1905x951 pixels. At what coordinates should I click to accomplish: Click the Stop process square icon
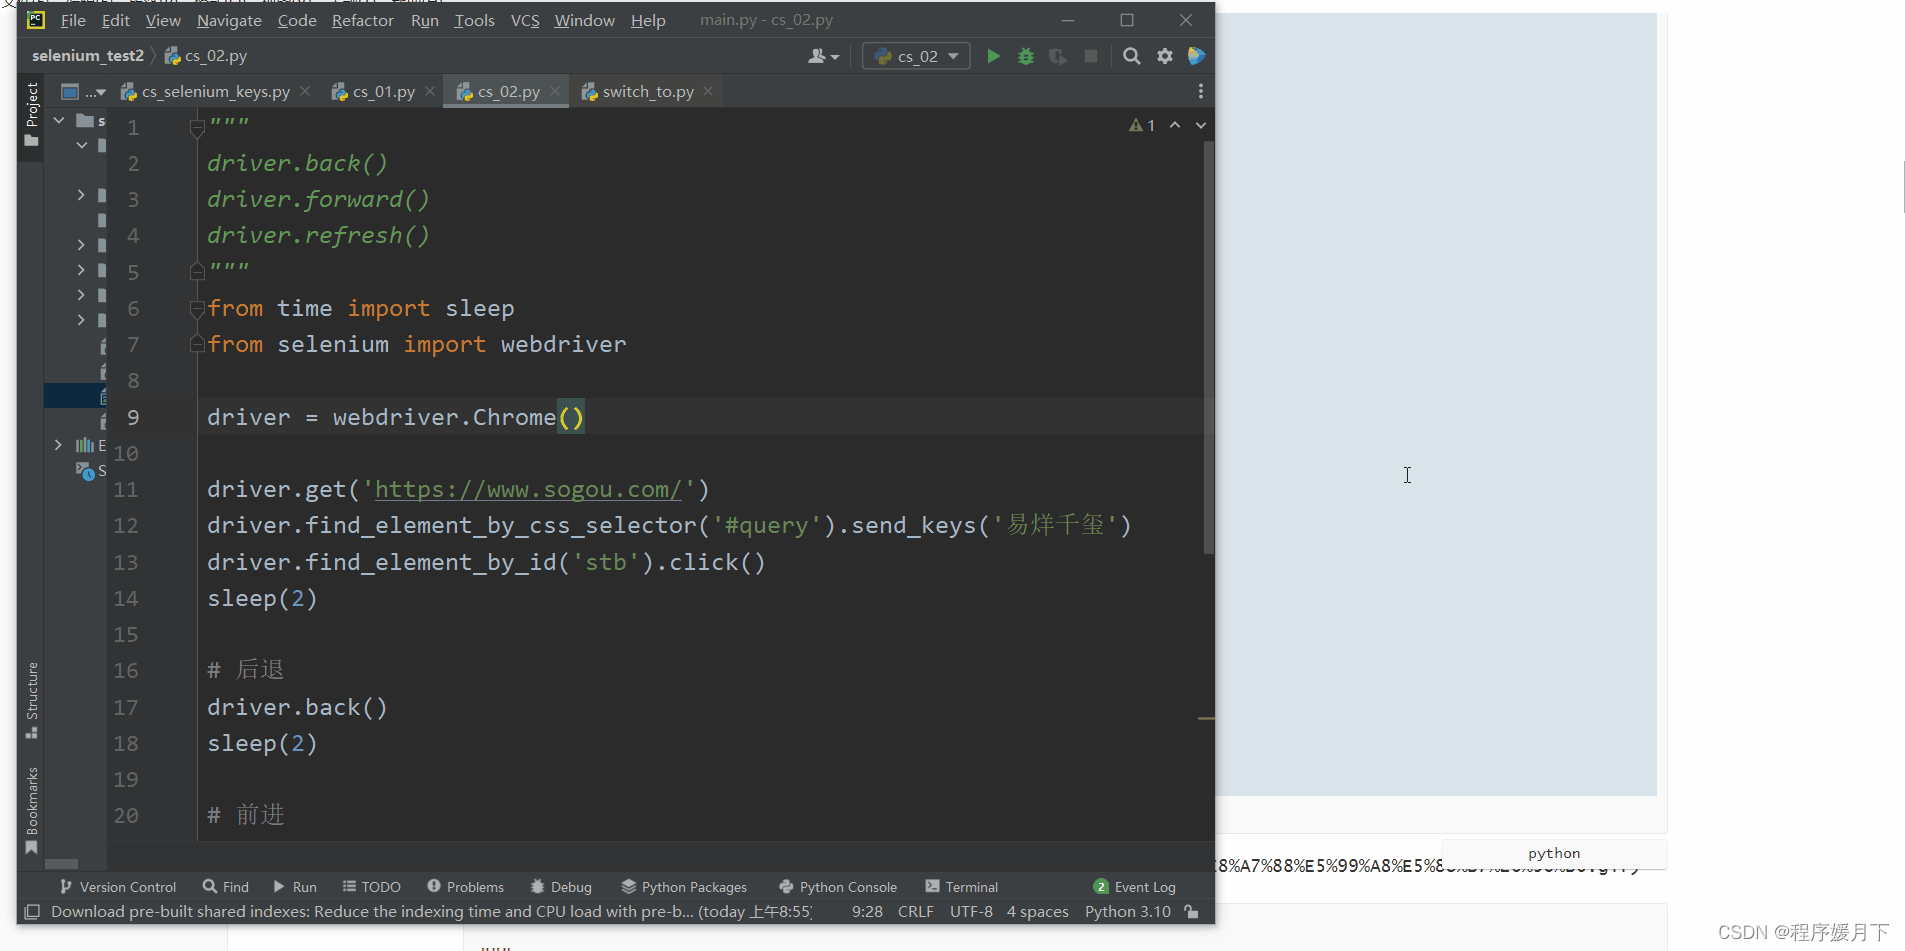click(1091, 56)
